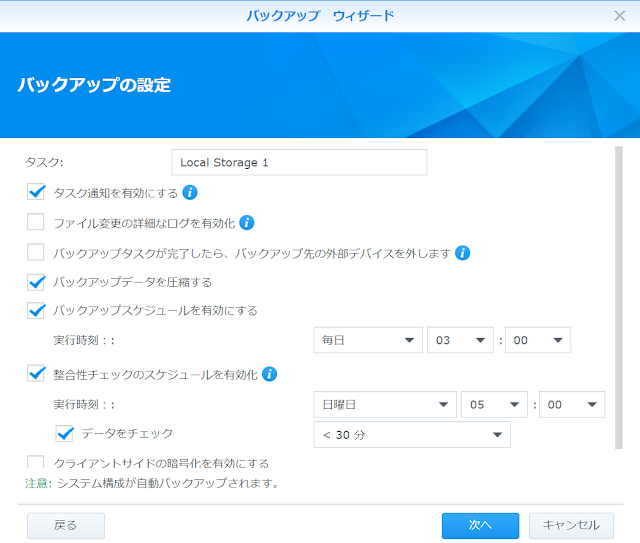Enable ファイル変更の詳細なログを有効化 checkbox
The width and height of the screenshot is (640, 543).
click(x=36, y=222)
